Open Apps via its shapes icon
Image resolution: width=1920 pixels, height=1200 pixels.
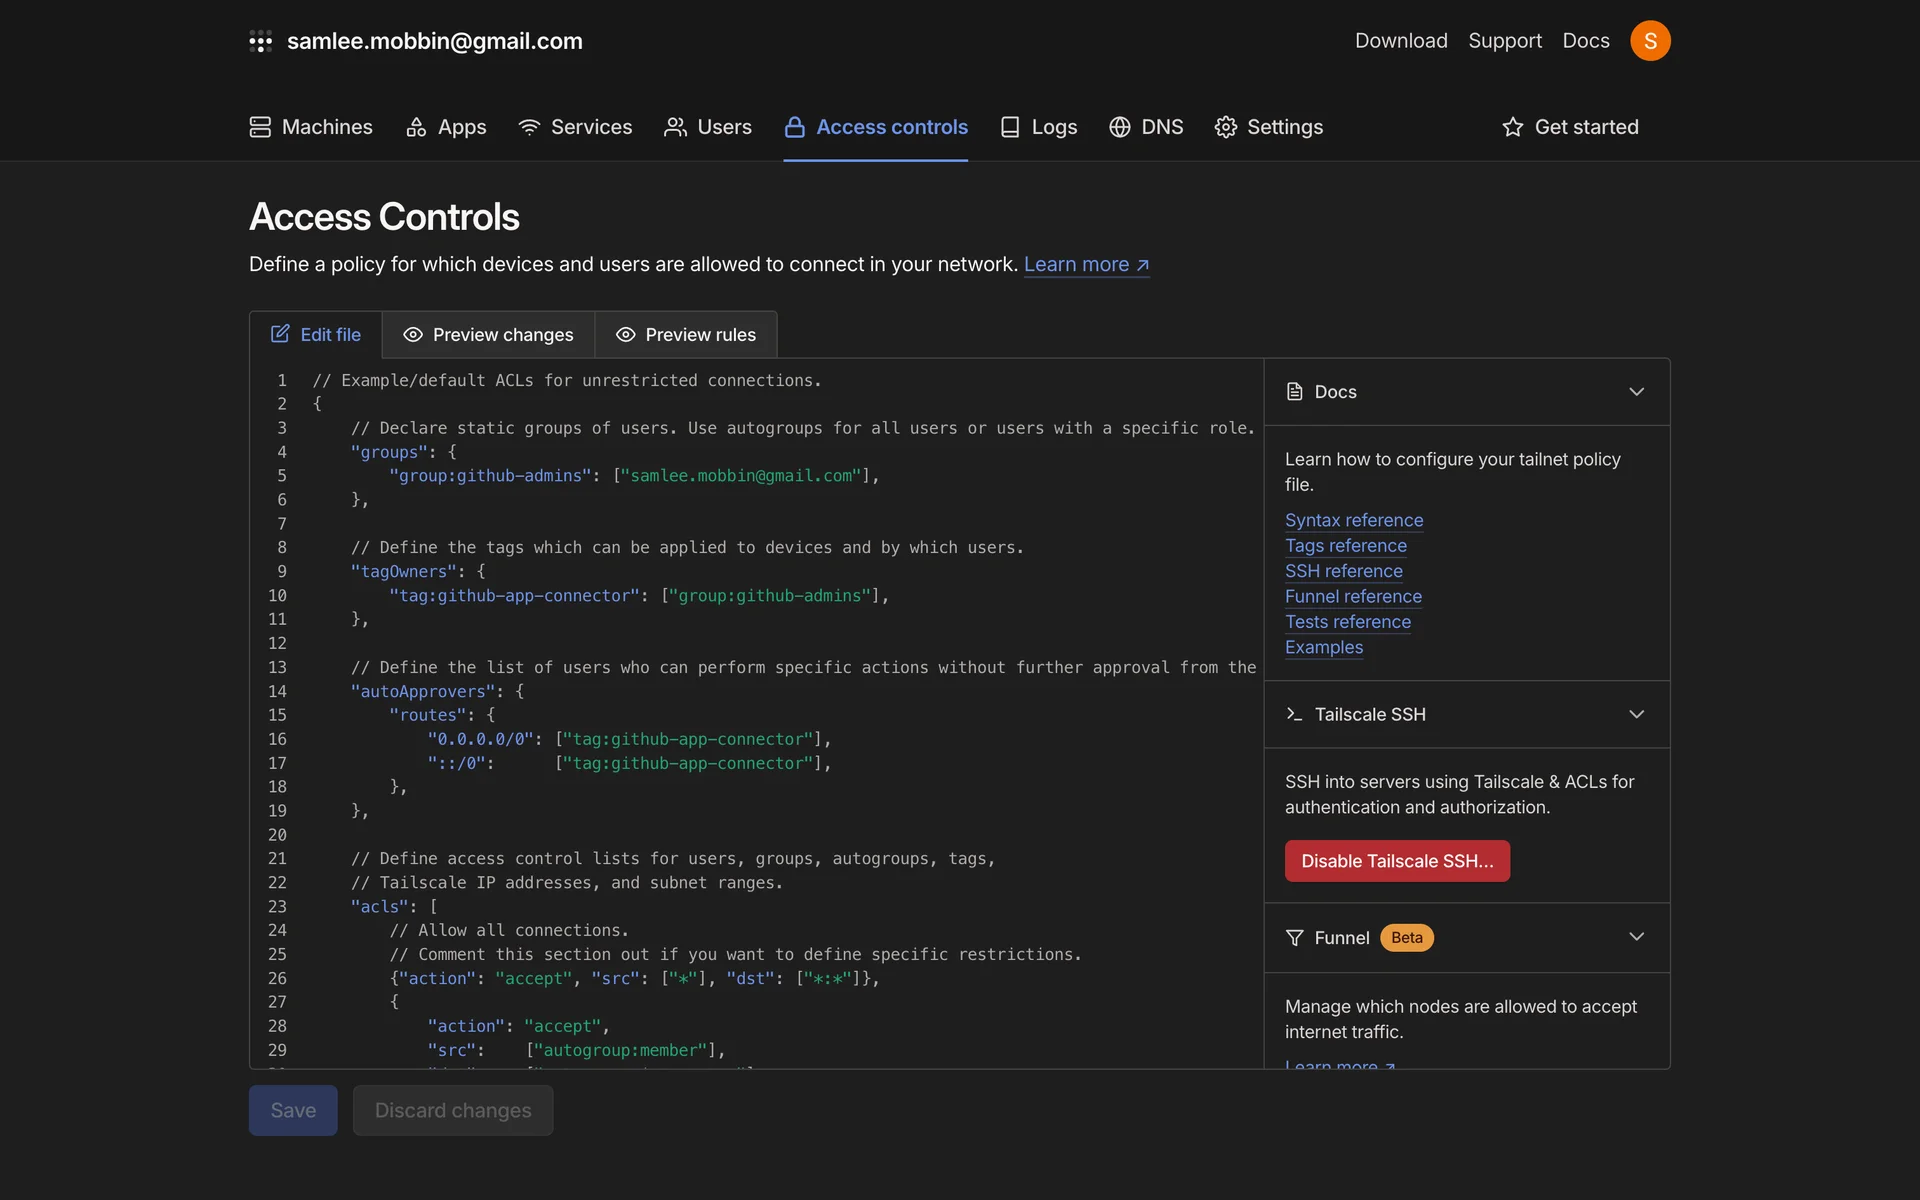[x=416, y=127]
